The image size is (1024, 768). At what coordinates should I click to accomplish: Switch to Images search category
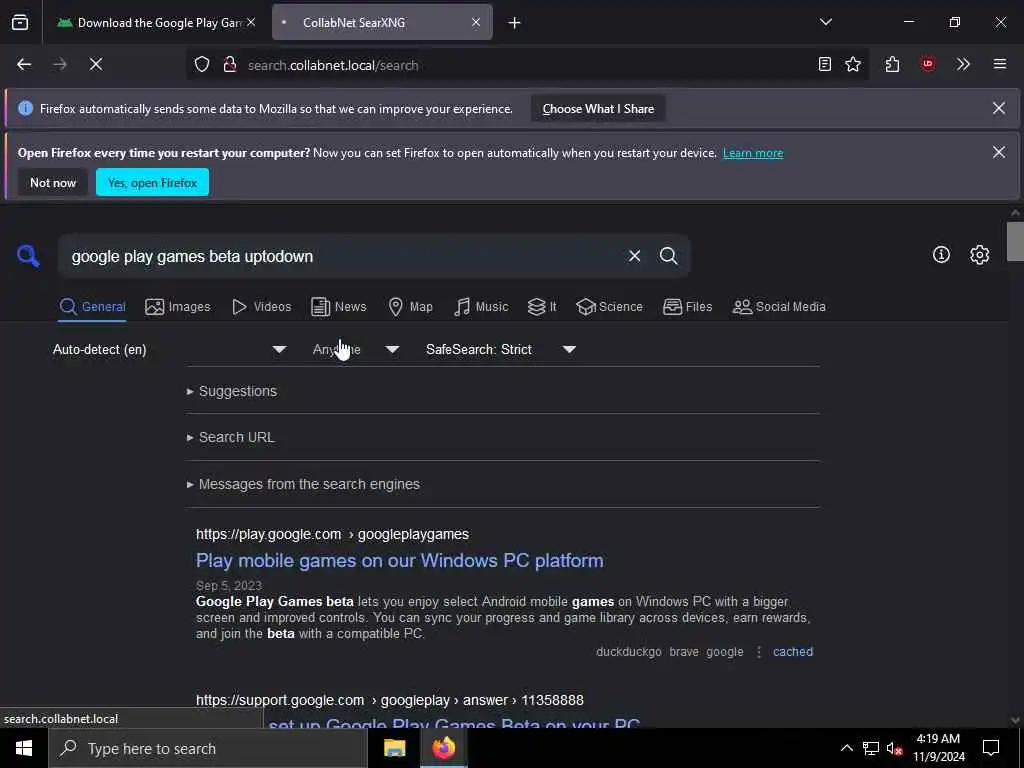(178, 307)
